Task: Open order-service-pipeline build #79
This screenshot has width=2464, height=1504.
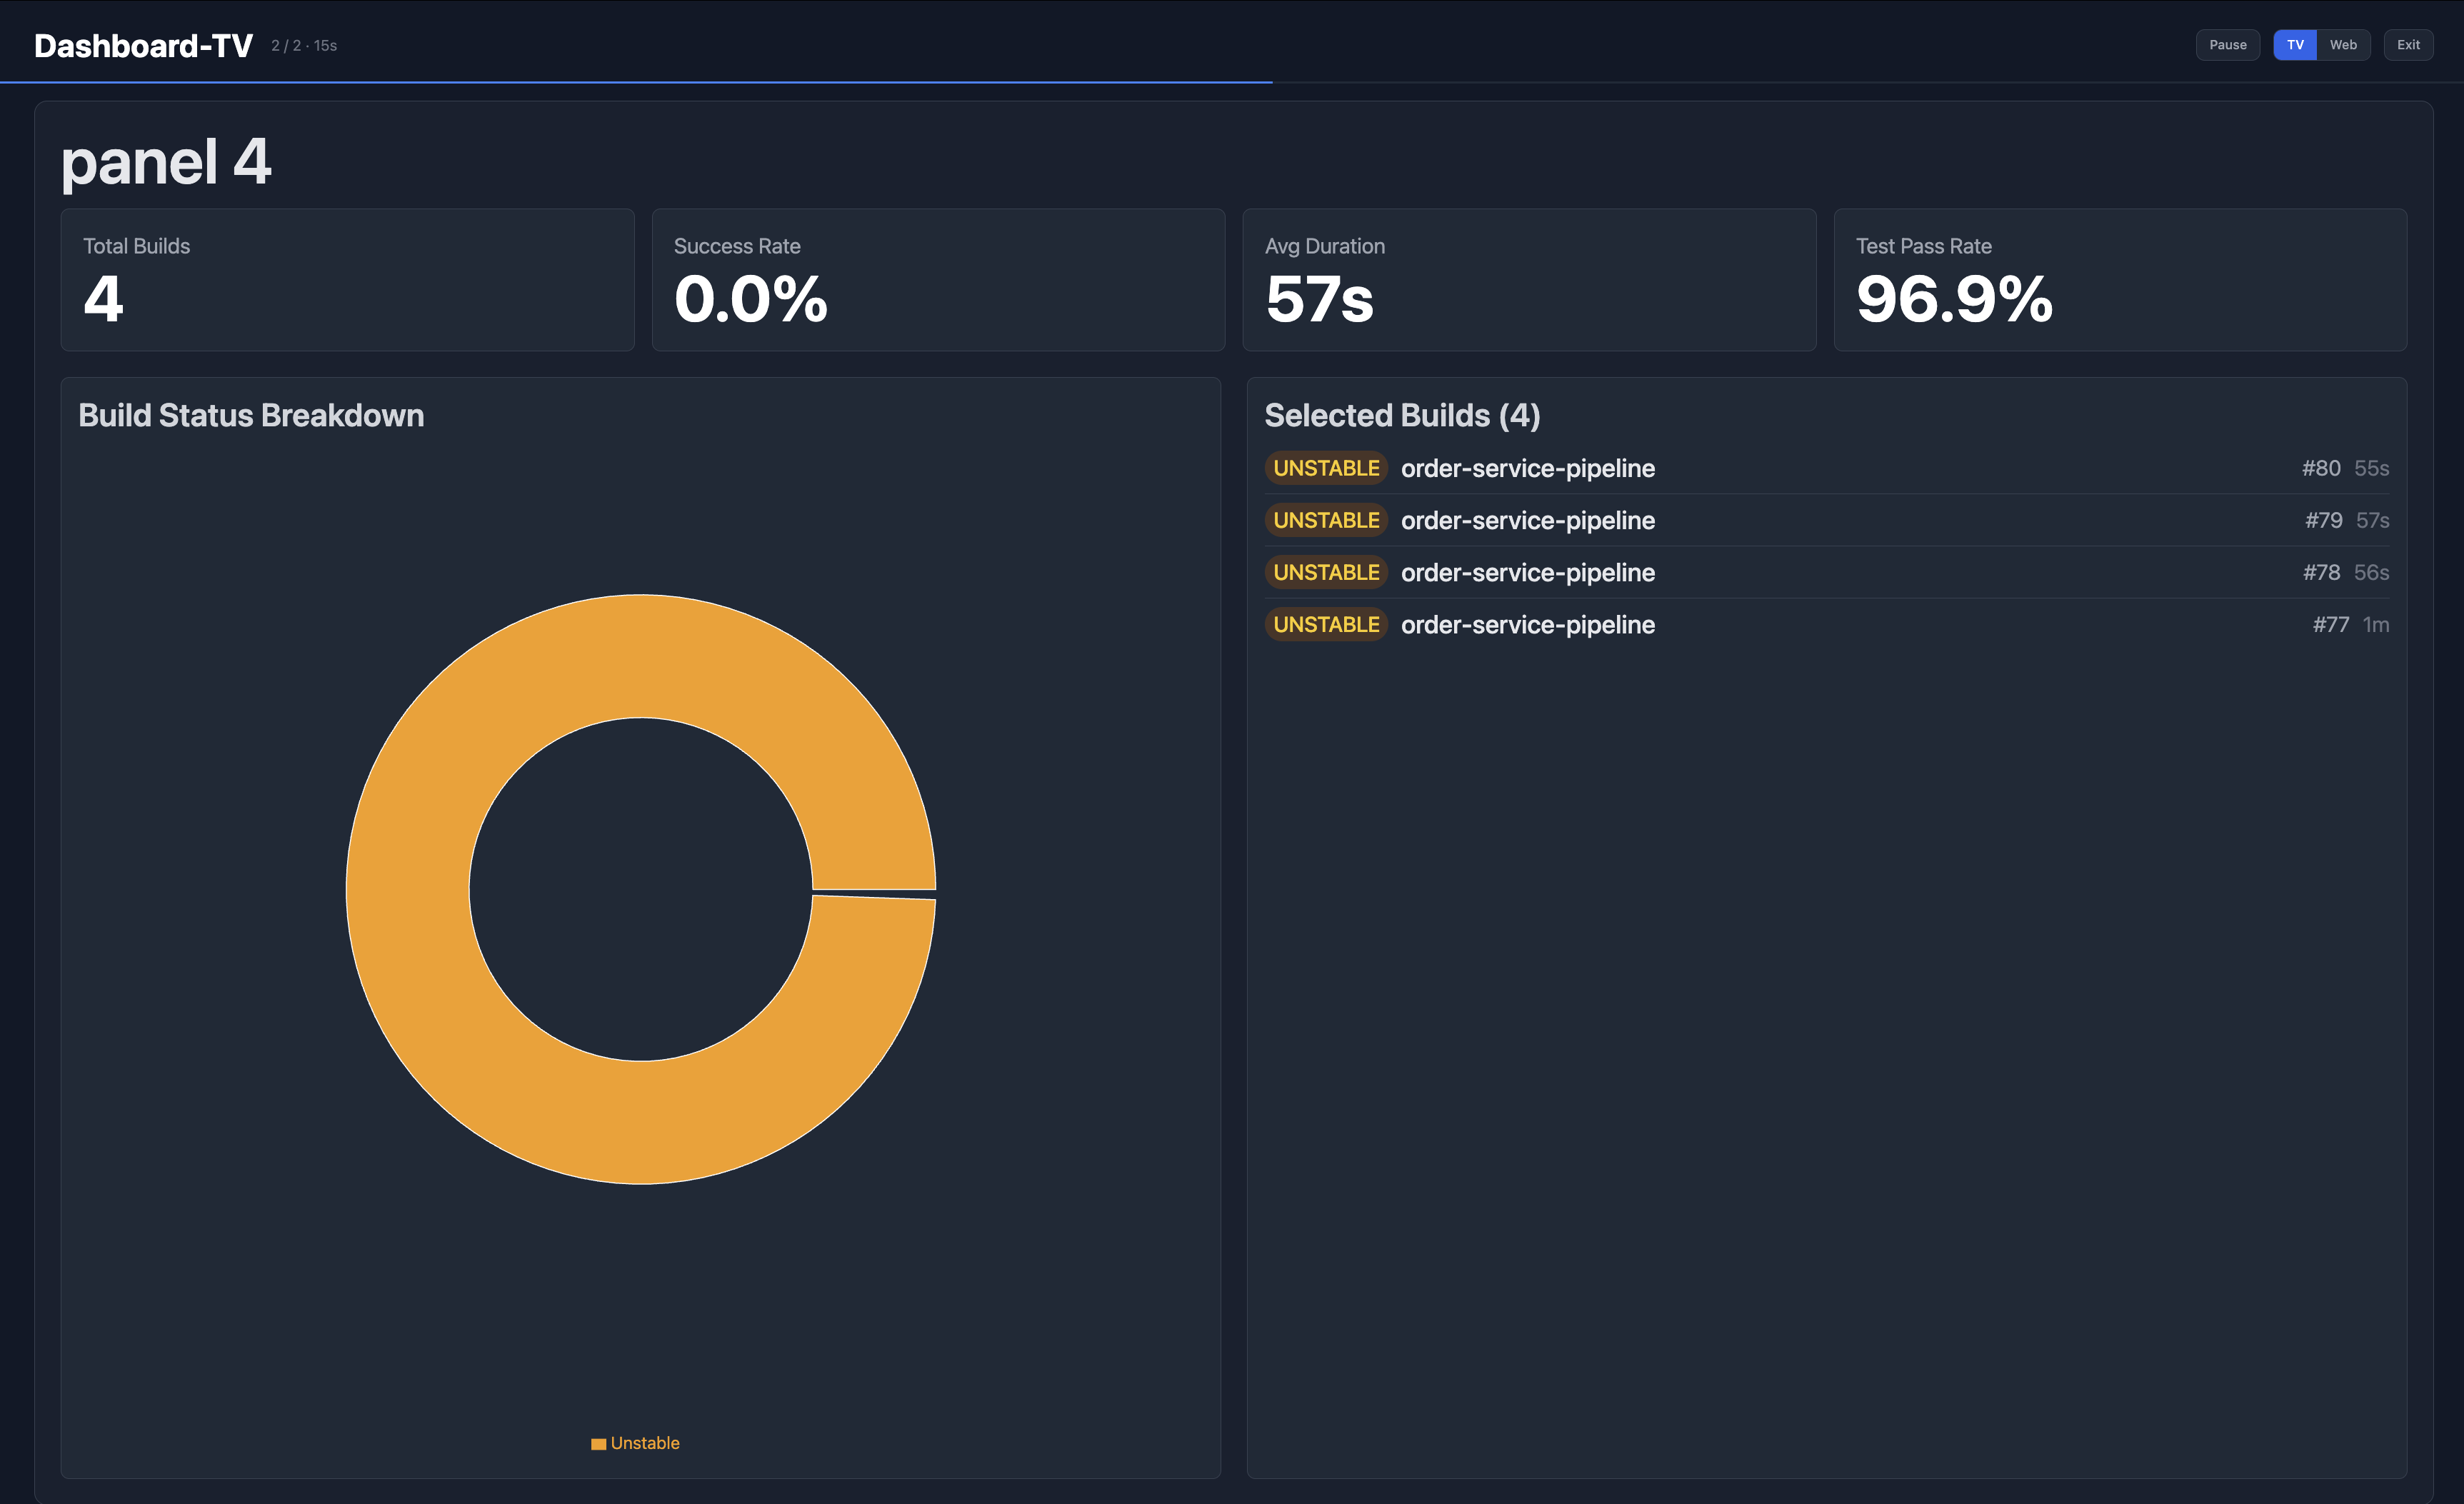Action: [x=1527, y=520]
